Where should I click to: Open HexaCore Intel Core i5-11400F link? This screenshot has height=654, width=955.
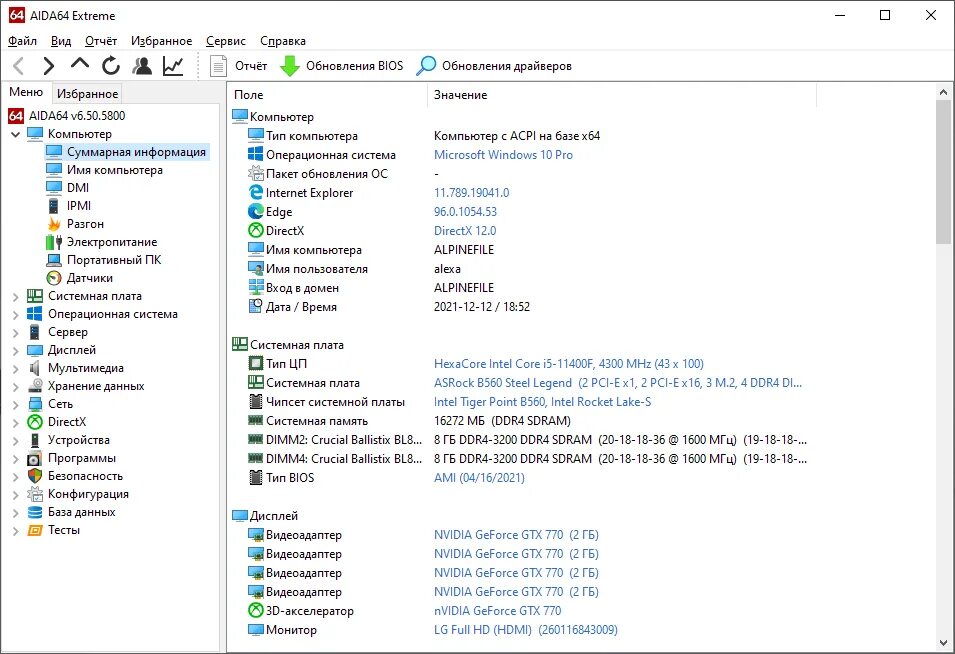pos(568,364)
